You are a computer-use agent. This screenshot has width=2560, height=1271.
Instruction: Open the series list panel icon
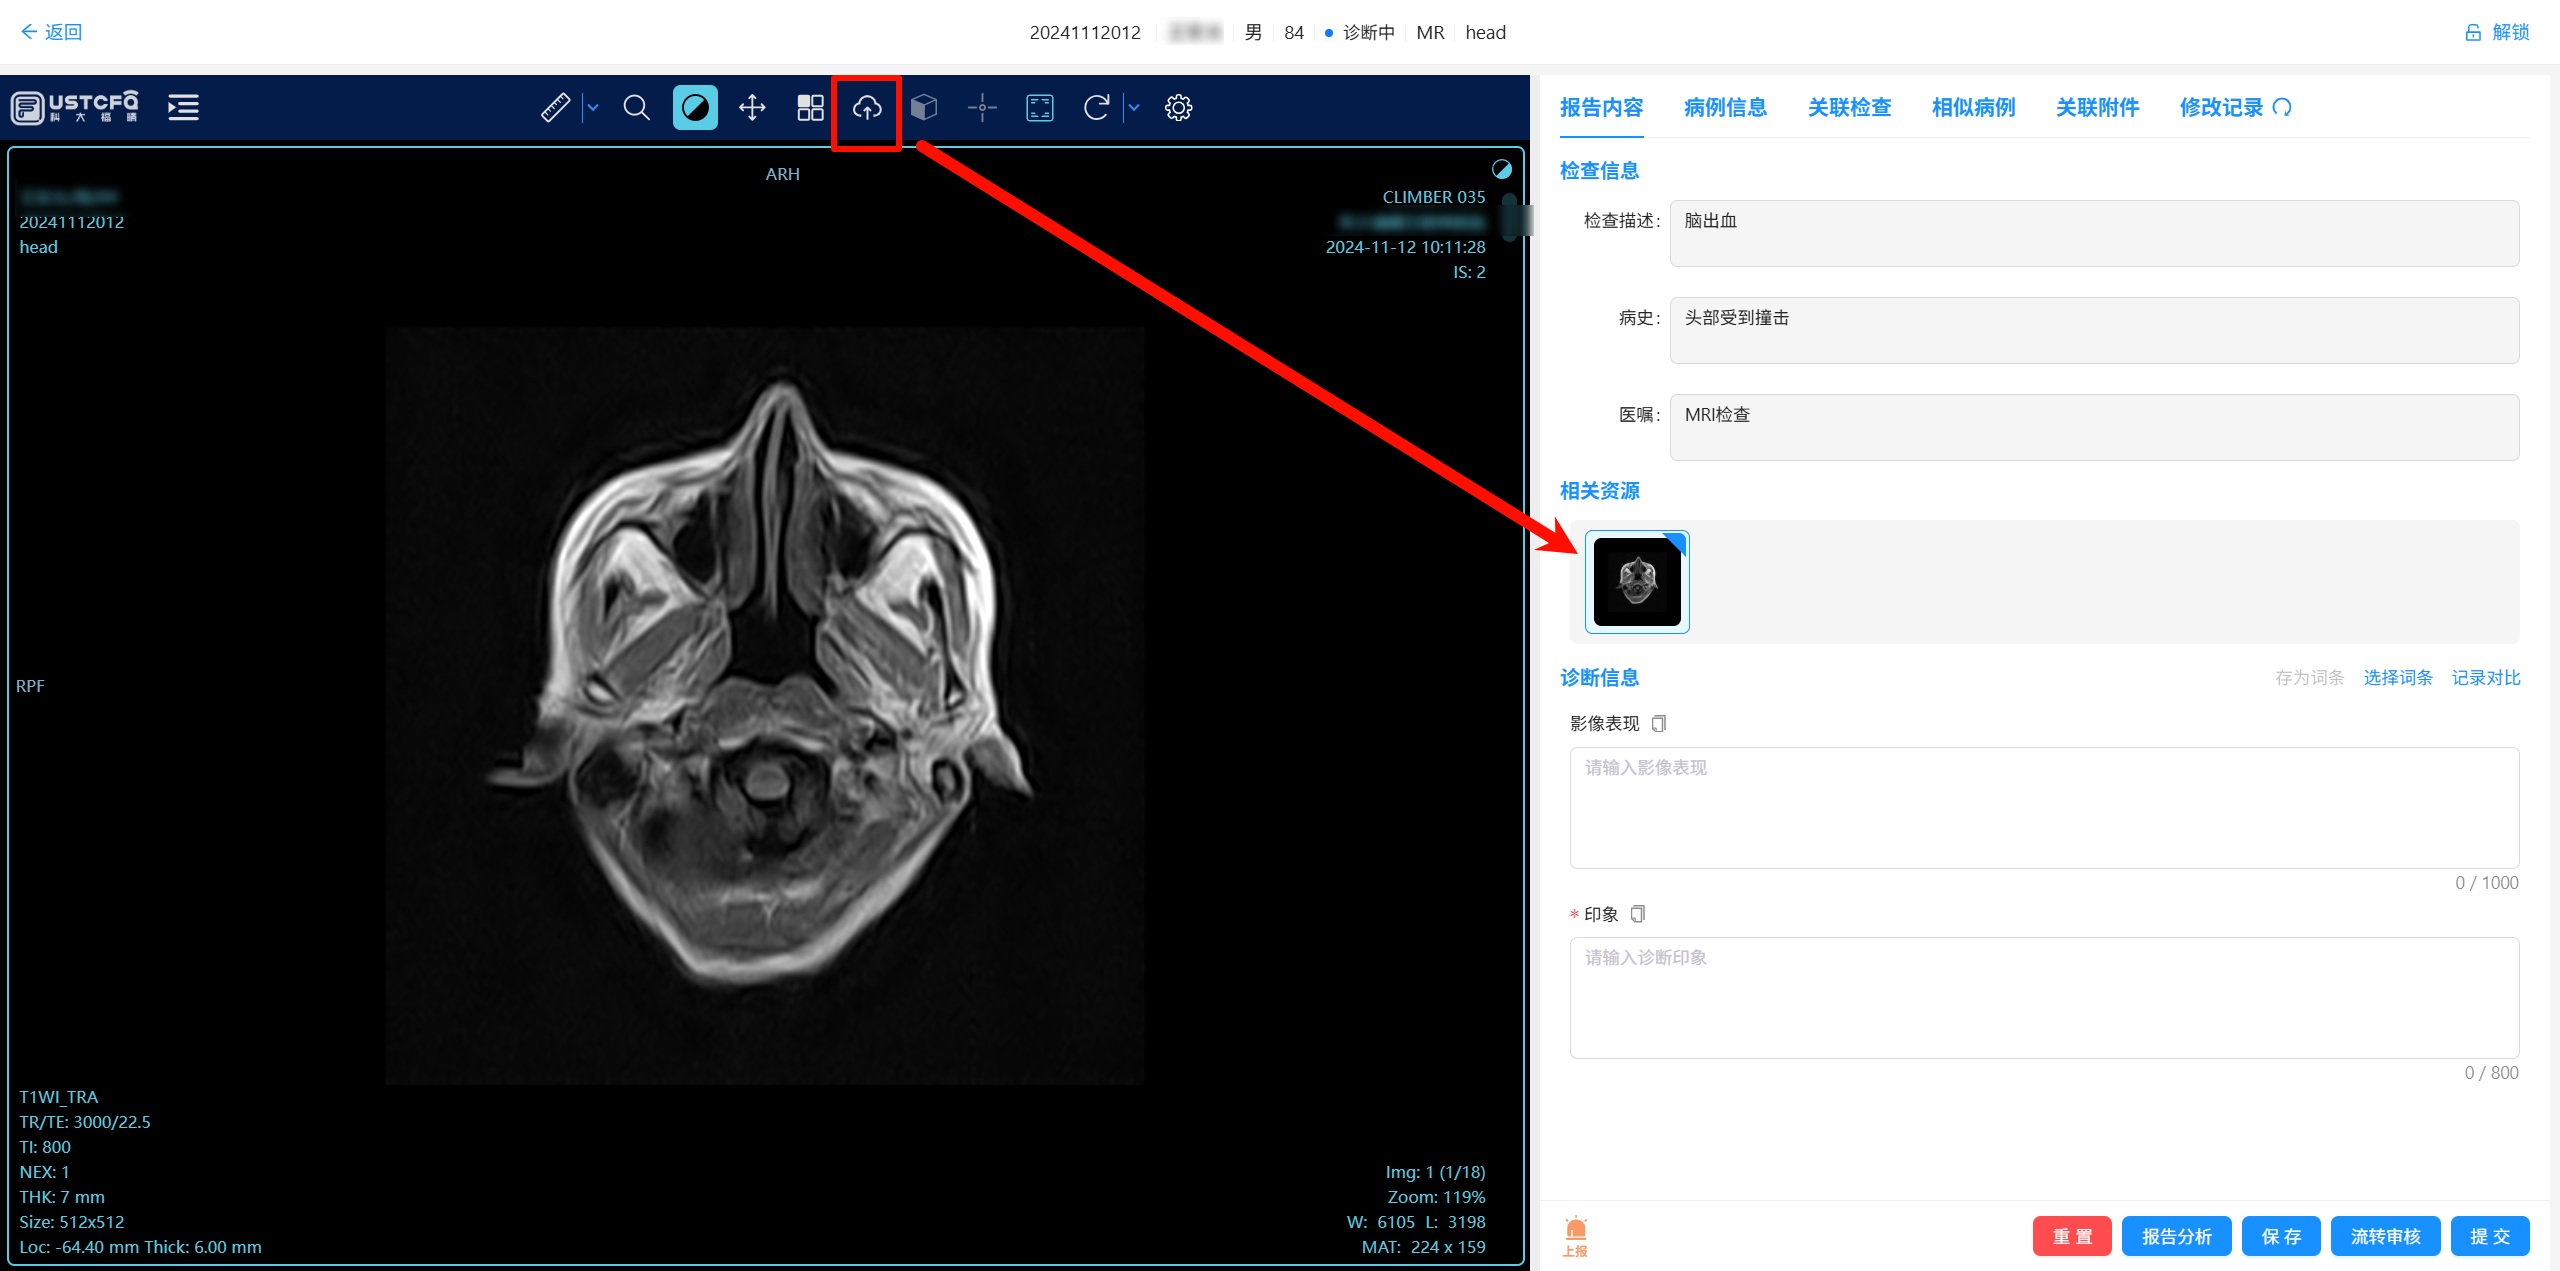183,107
